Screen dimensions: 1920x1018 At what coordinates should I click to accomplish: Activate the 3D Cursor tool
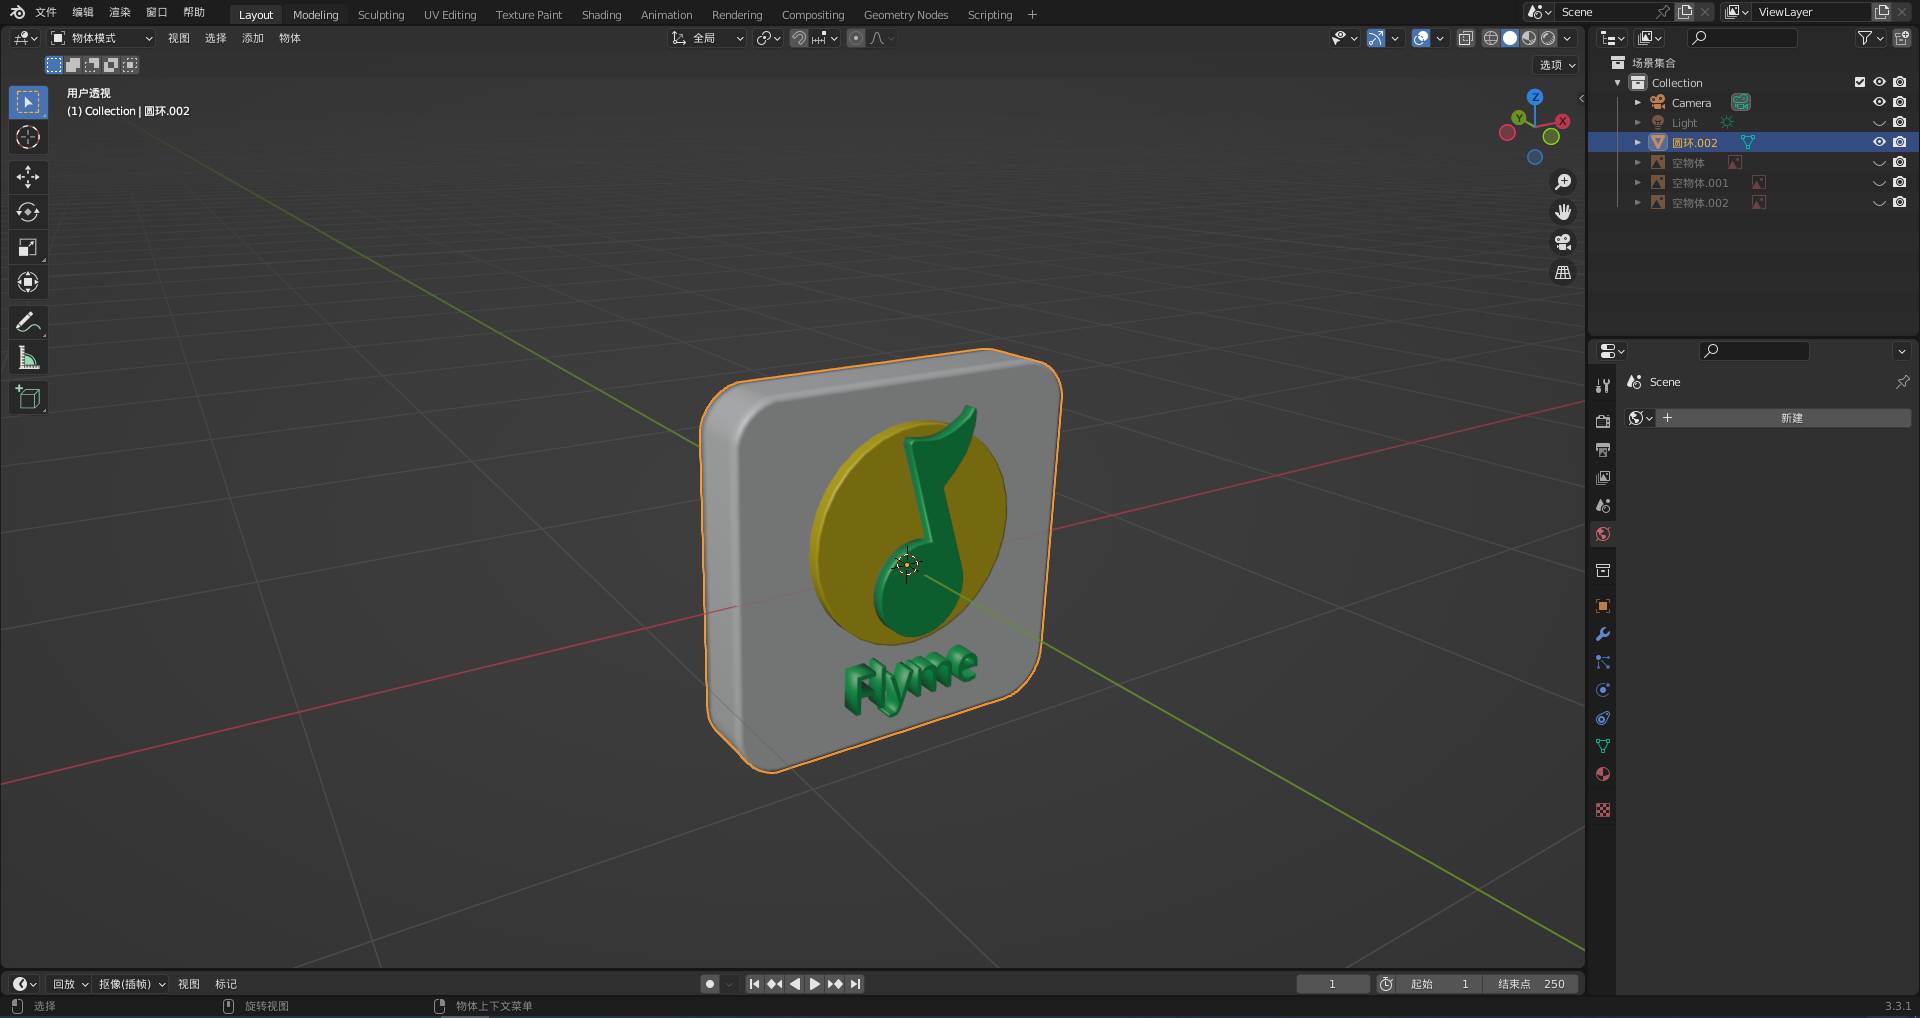coord(28,137)
